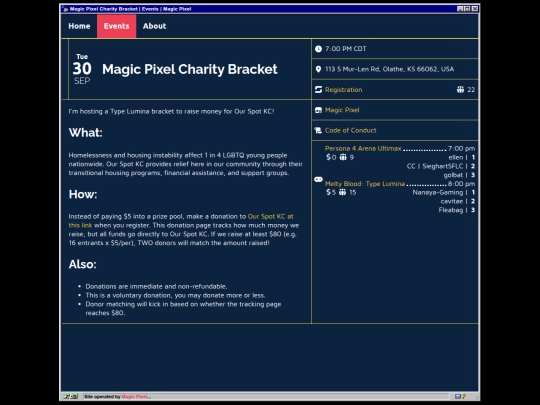The image size is (540, 405).
Task: Click the gamepad icon beside Melty Blood
Action: click(318, 179)
